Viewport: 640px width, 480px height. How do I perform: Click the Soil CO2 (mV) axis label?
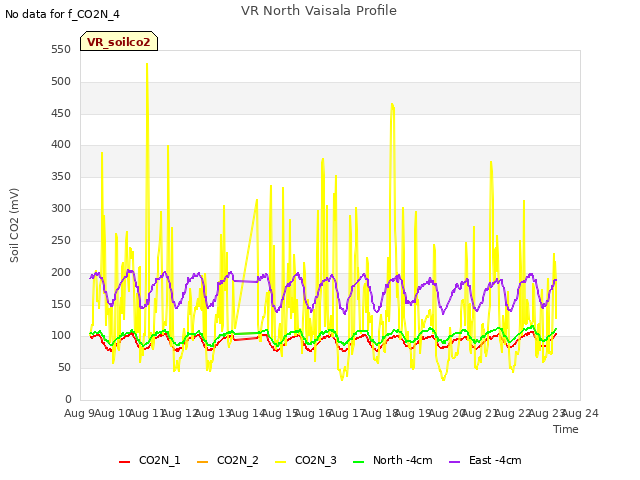coord(14,225)
